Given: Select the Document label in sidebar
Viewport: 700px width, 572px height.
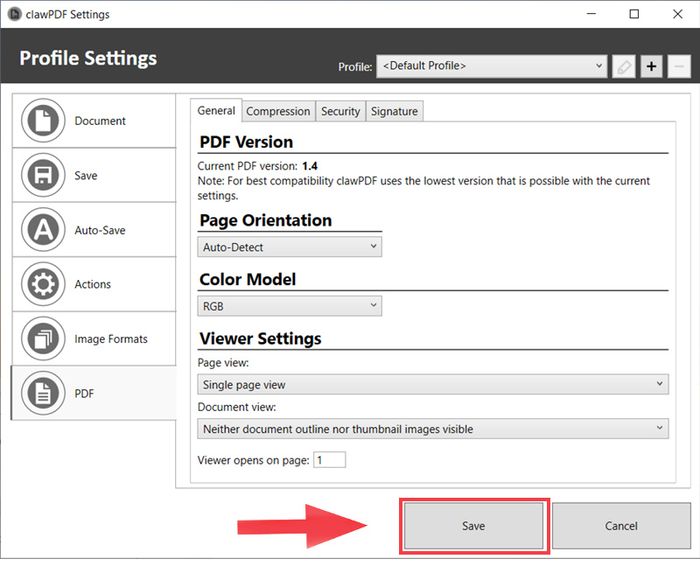Looking at the screenshot, I should click(100, 121).
